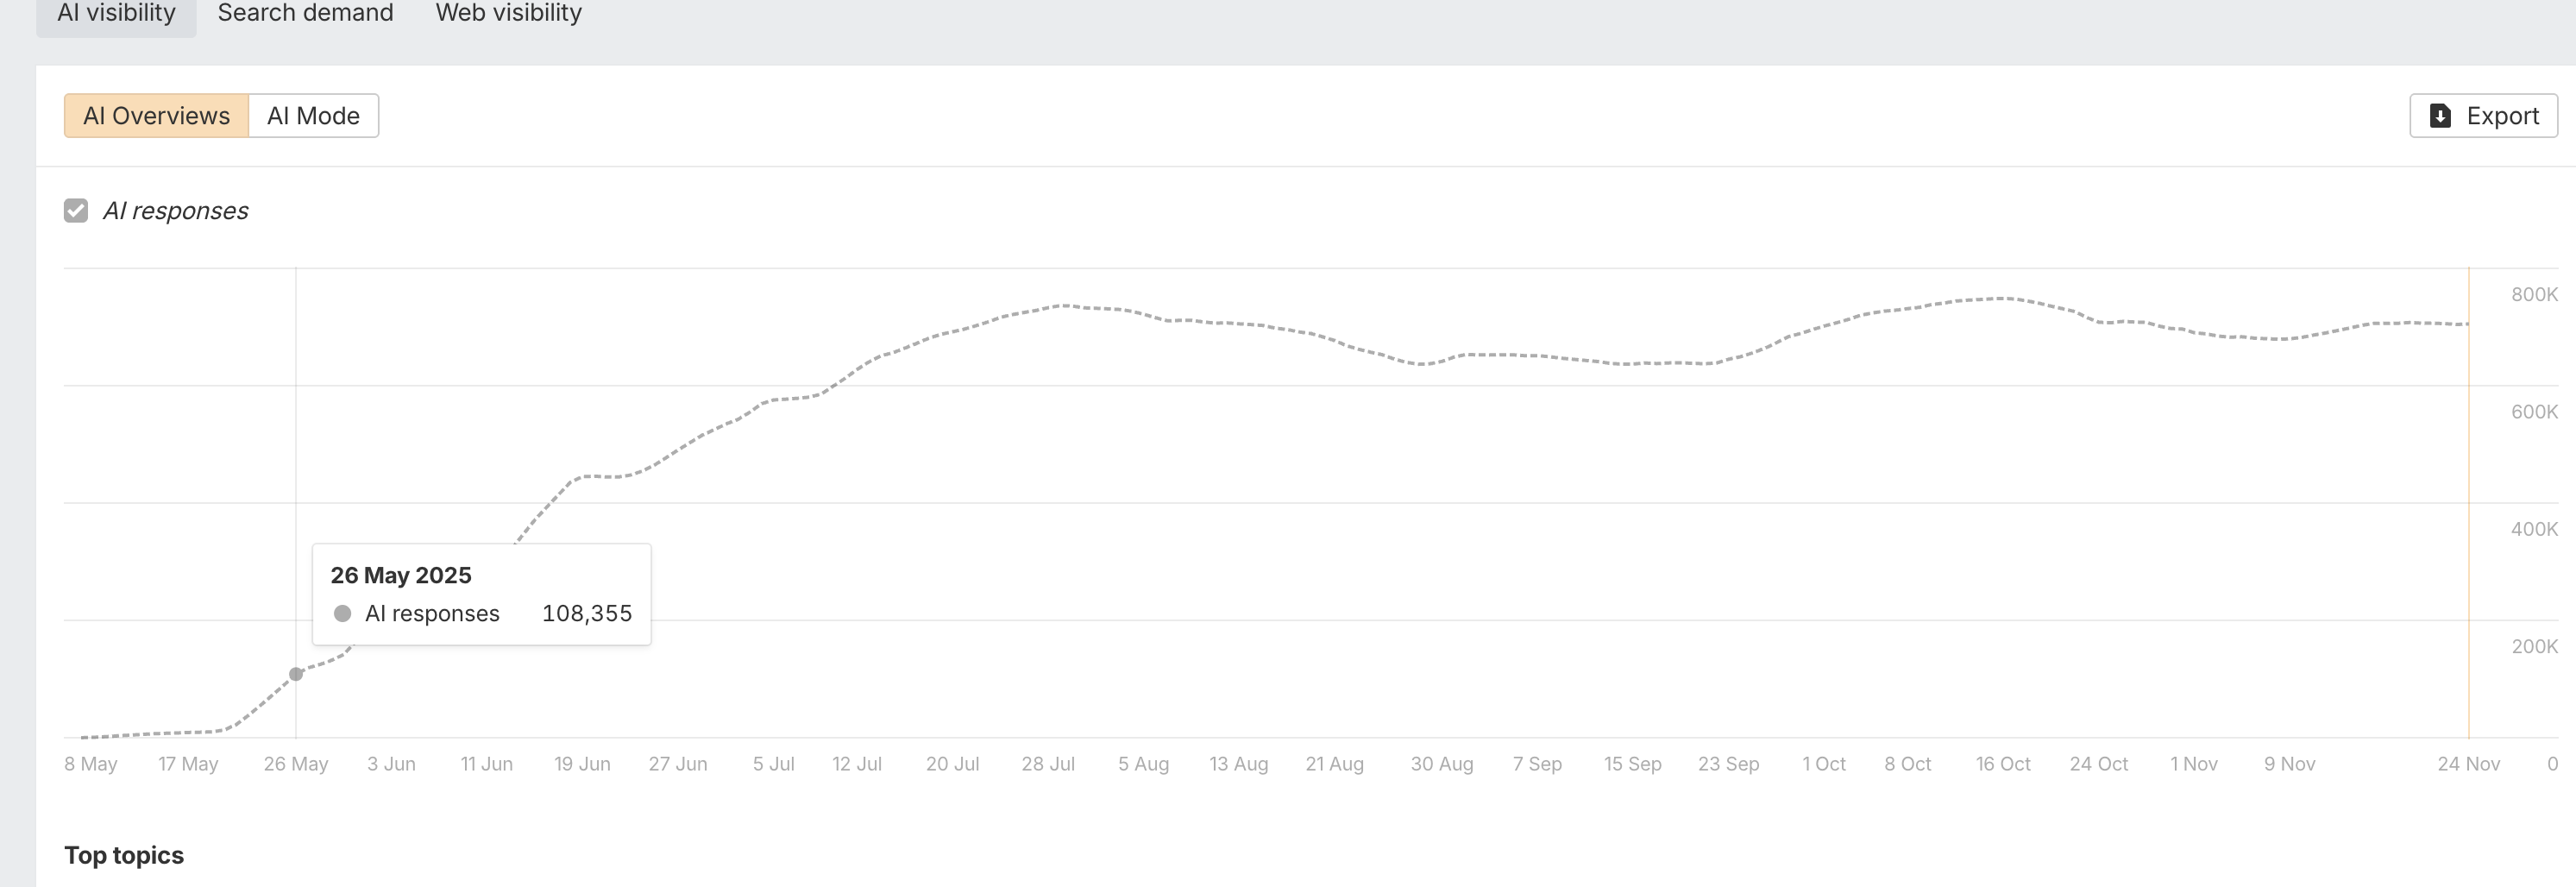Click the 19 Jun x-axis label
This screenshot has height=887, width=2576.
click(x=582, y=764)
